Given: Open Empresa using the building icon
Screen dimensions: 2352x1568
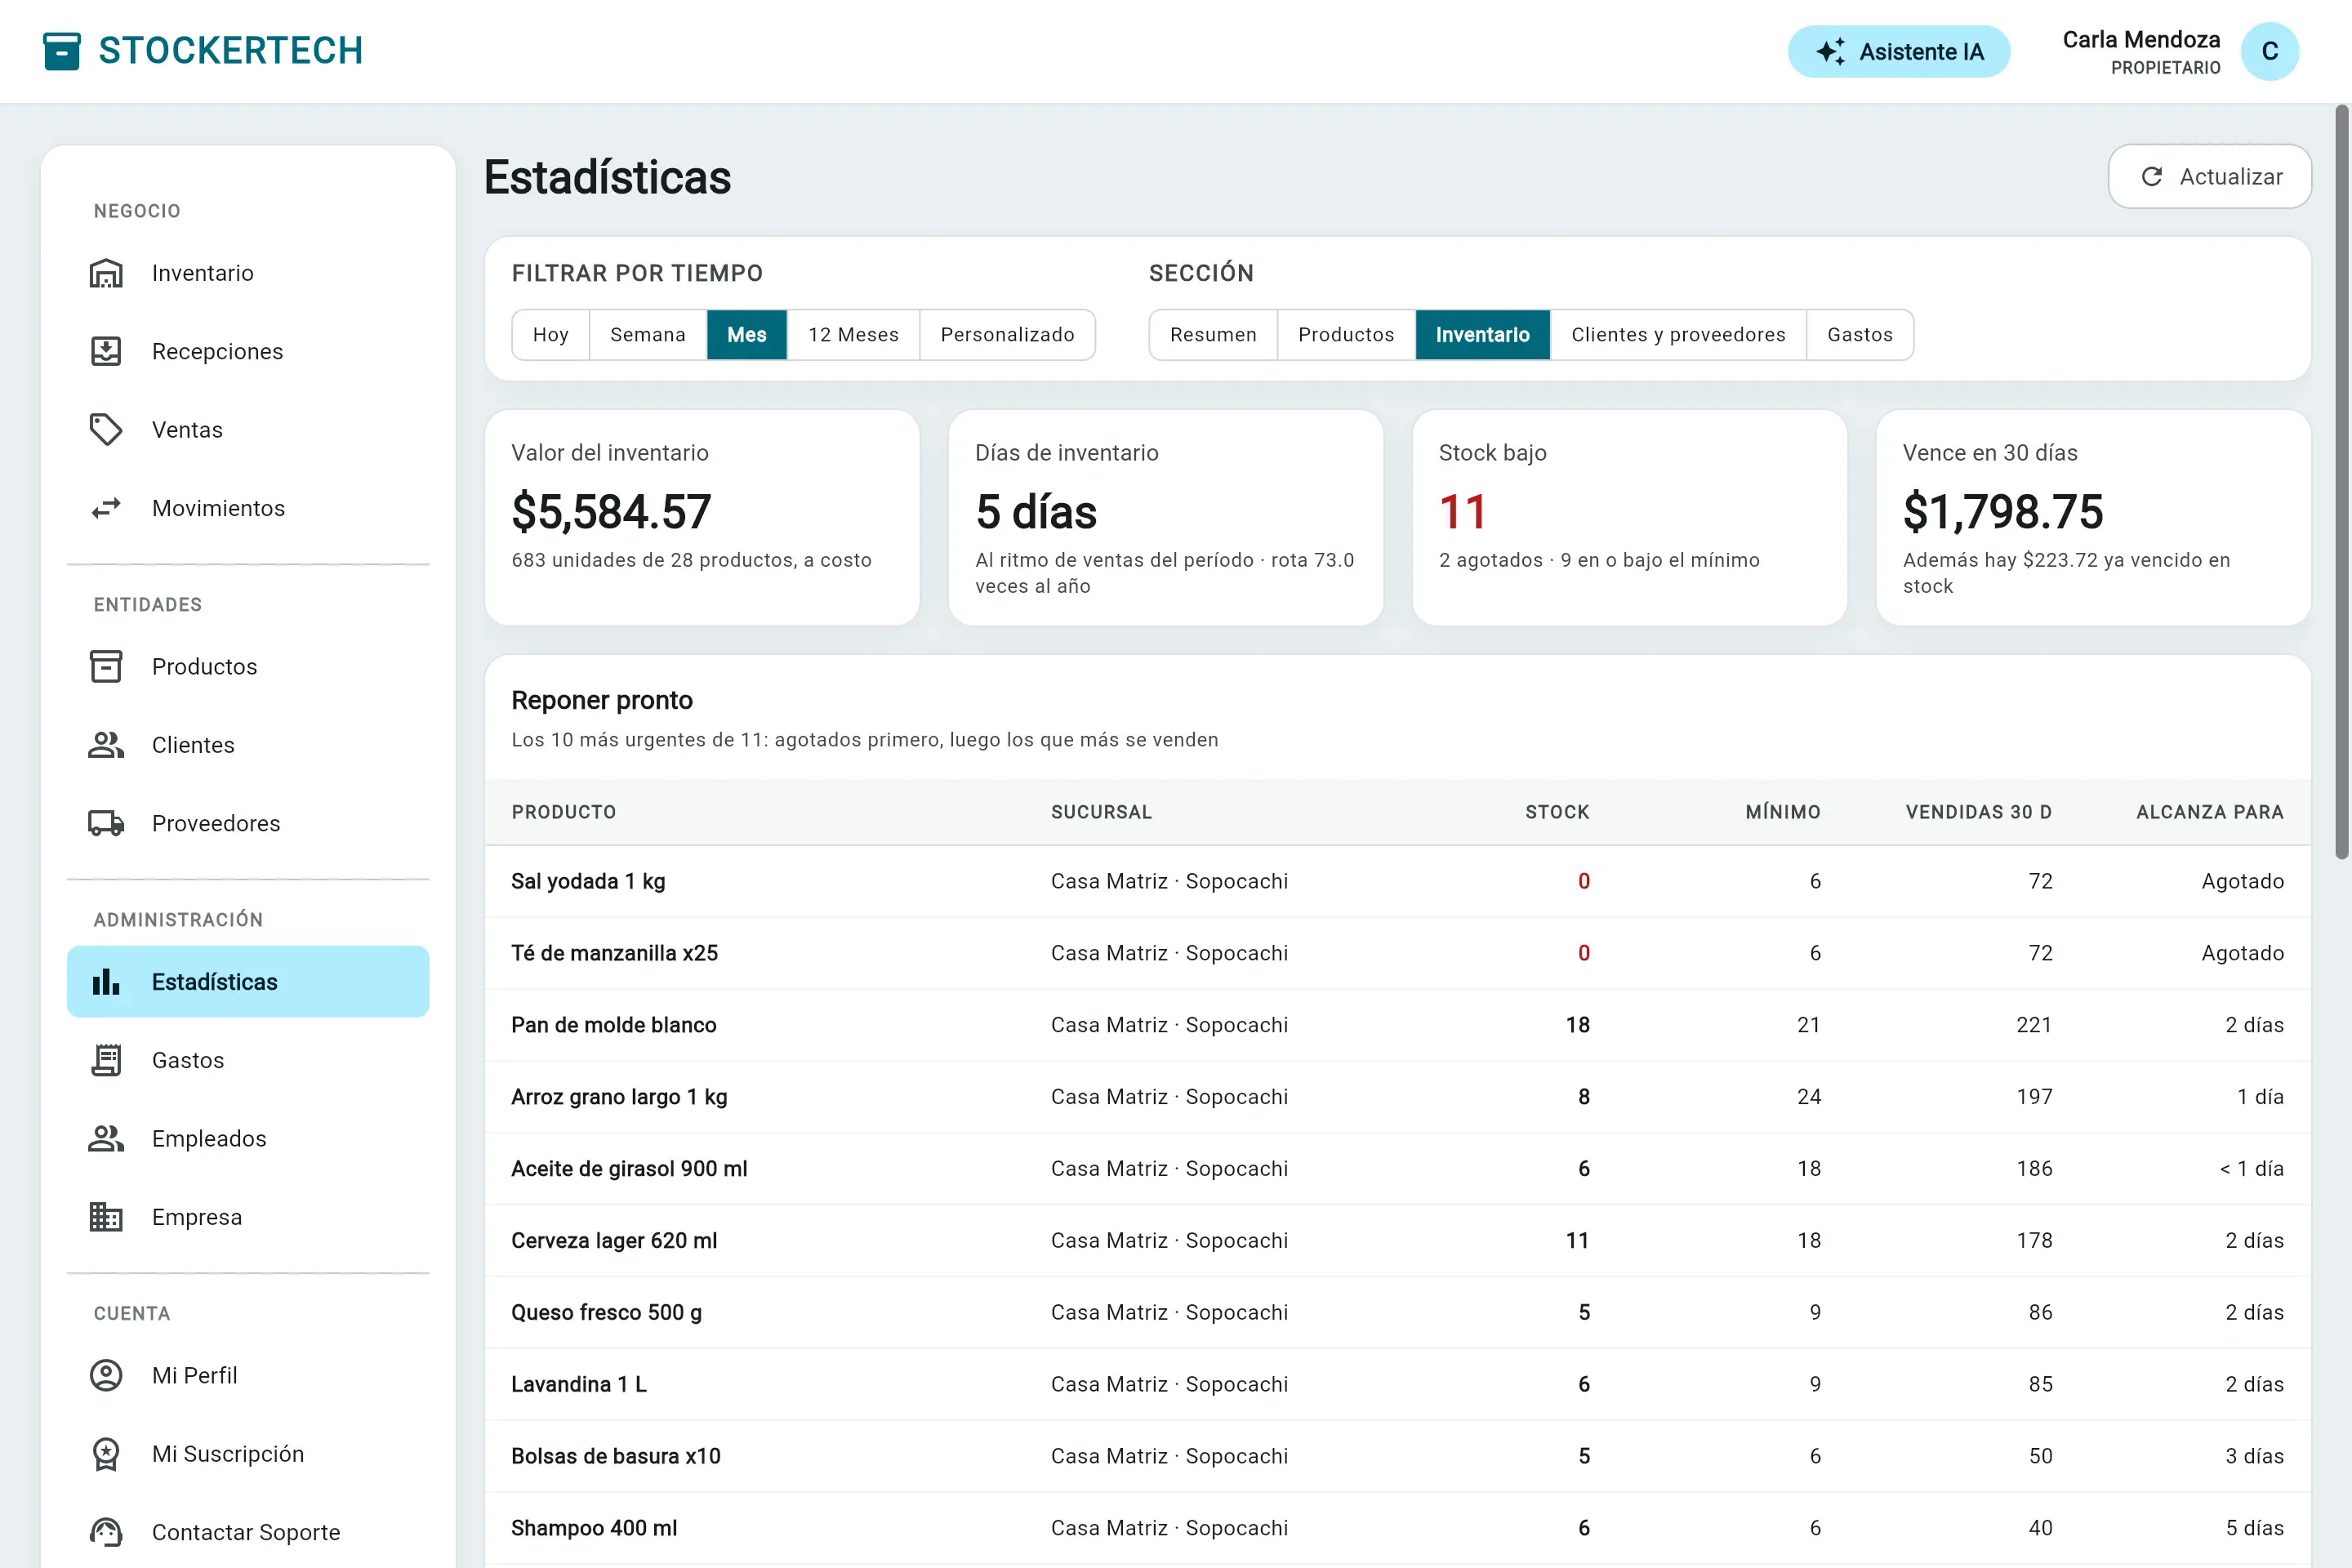Looking at the screenshot, I should coord(106,1217).
